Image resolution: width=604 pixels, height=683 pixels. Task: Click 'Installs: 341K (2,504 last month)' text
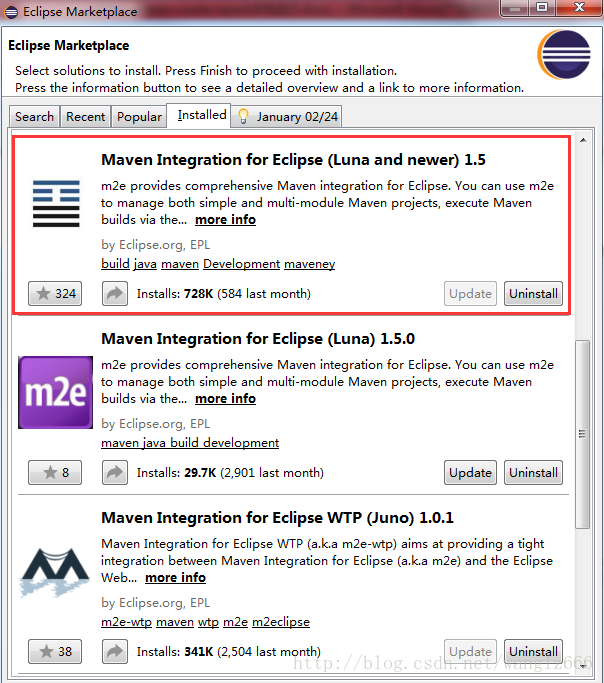pyautogui.click(x=229, y=652)
